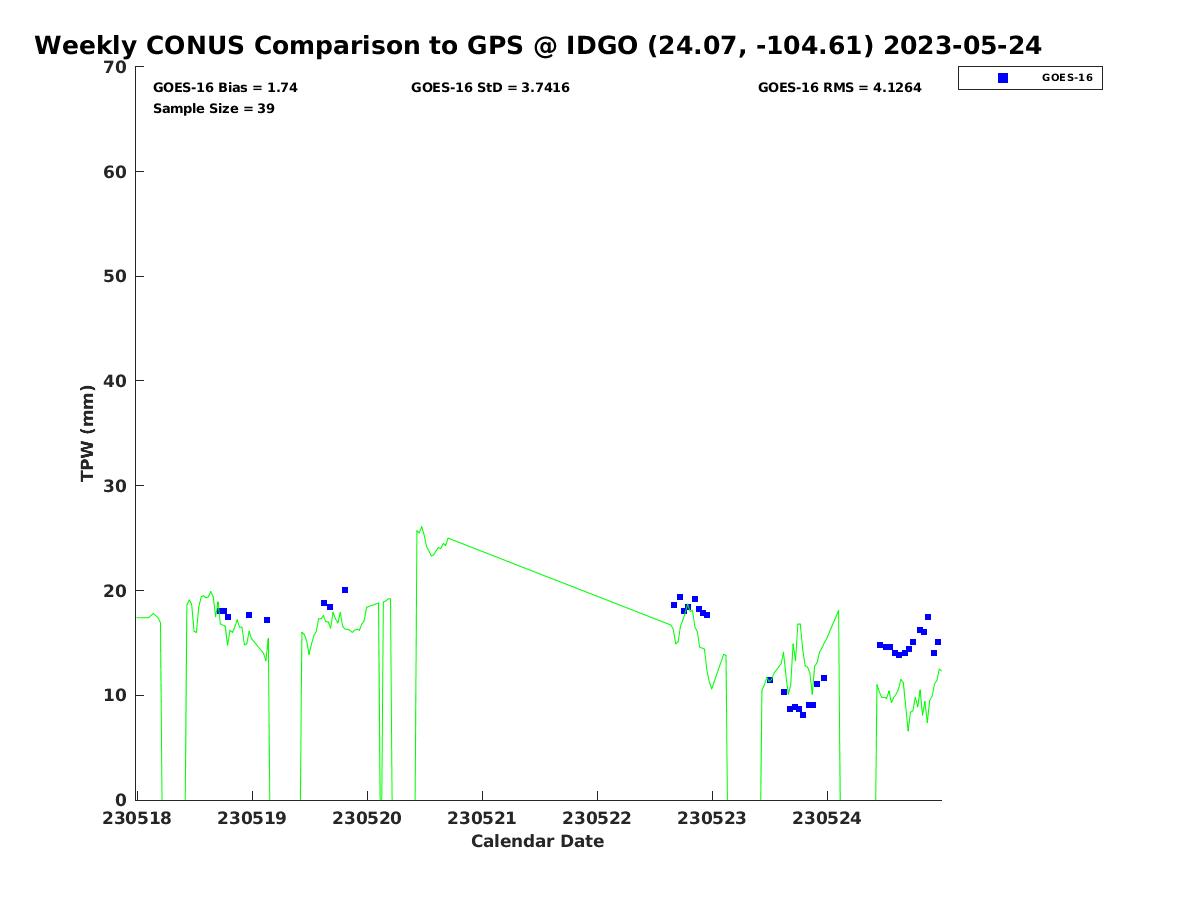Click the 40 tick on the y-axis
Image resolution: width=1200 pixels, height=900 pixels.
click(116, 381)
